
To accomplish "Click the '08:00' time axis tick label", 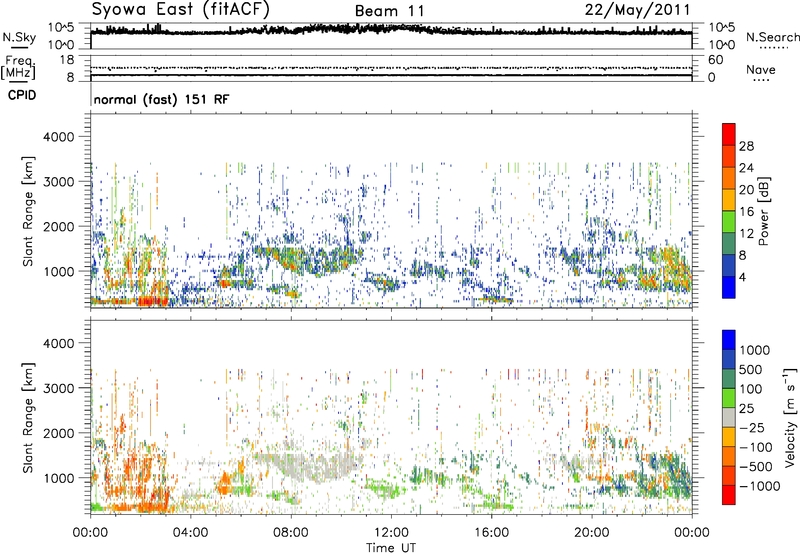I will pyautogui.click(x=290, y=533).
